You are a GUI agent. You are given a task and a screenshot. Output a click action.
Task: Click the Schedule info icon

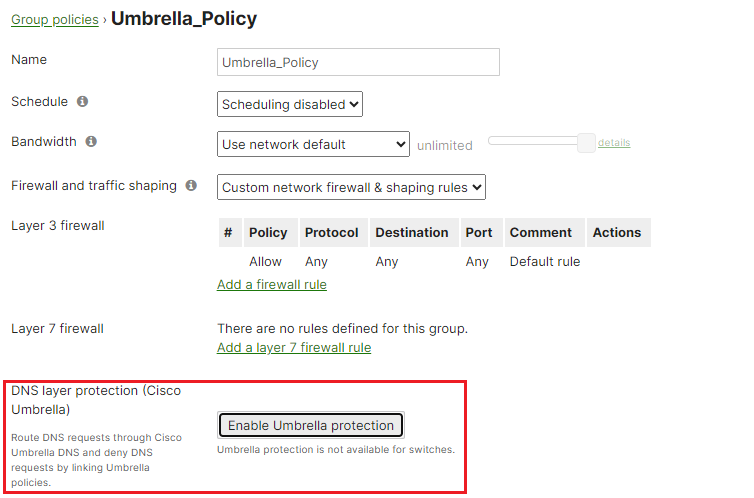(83, 101)
